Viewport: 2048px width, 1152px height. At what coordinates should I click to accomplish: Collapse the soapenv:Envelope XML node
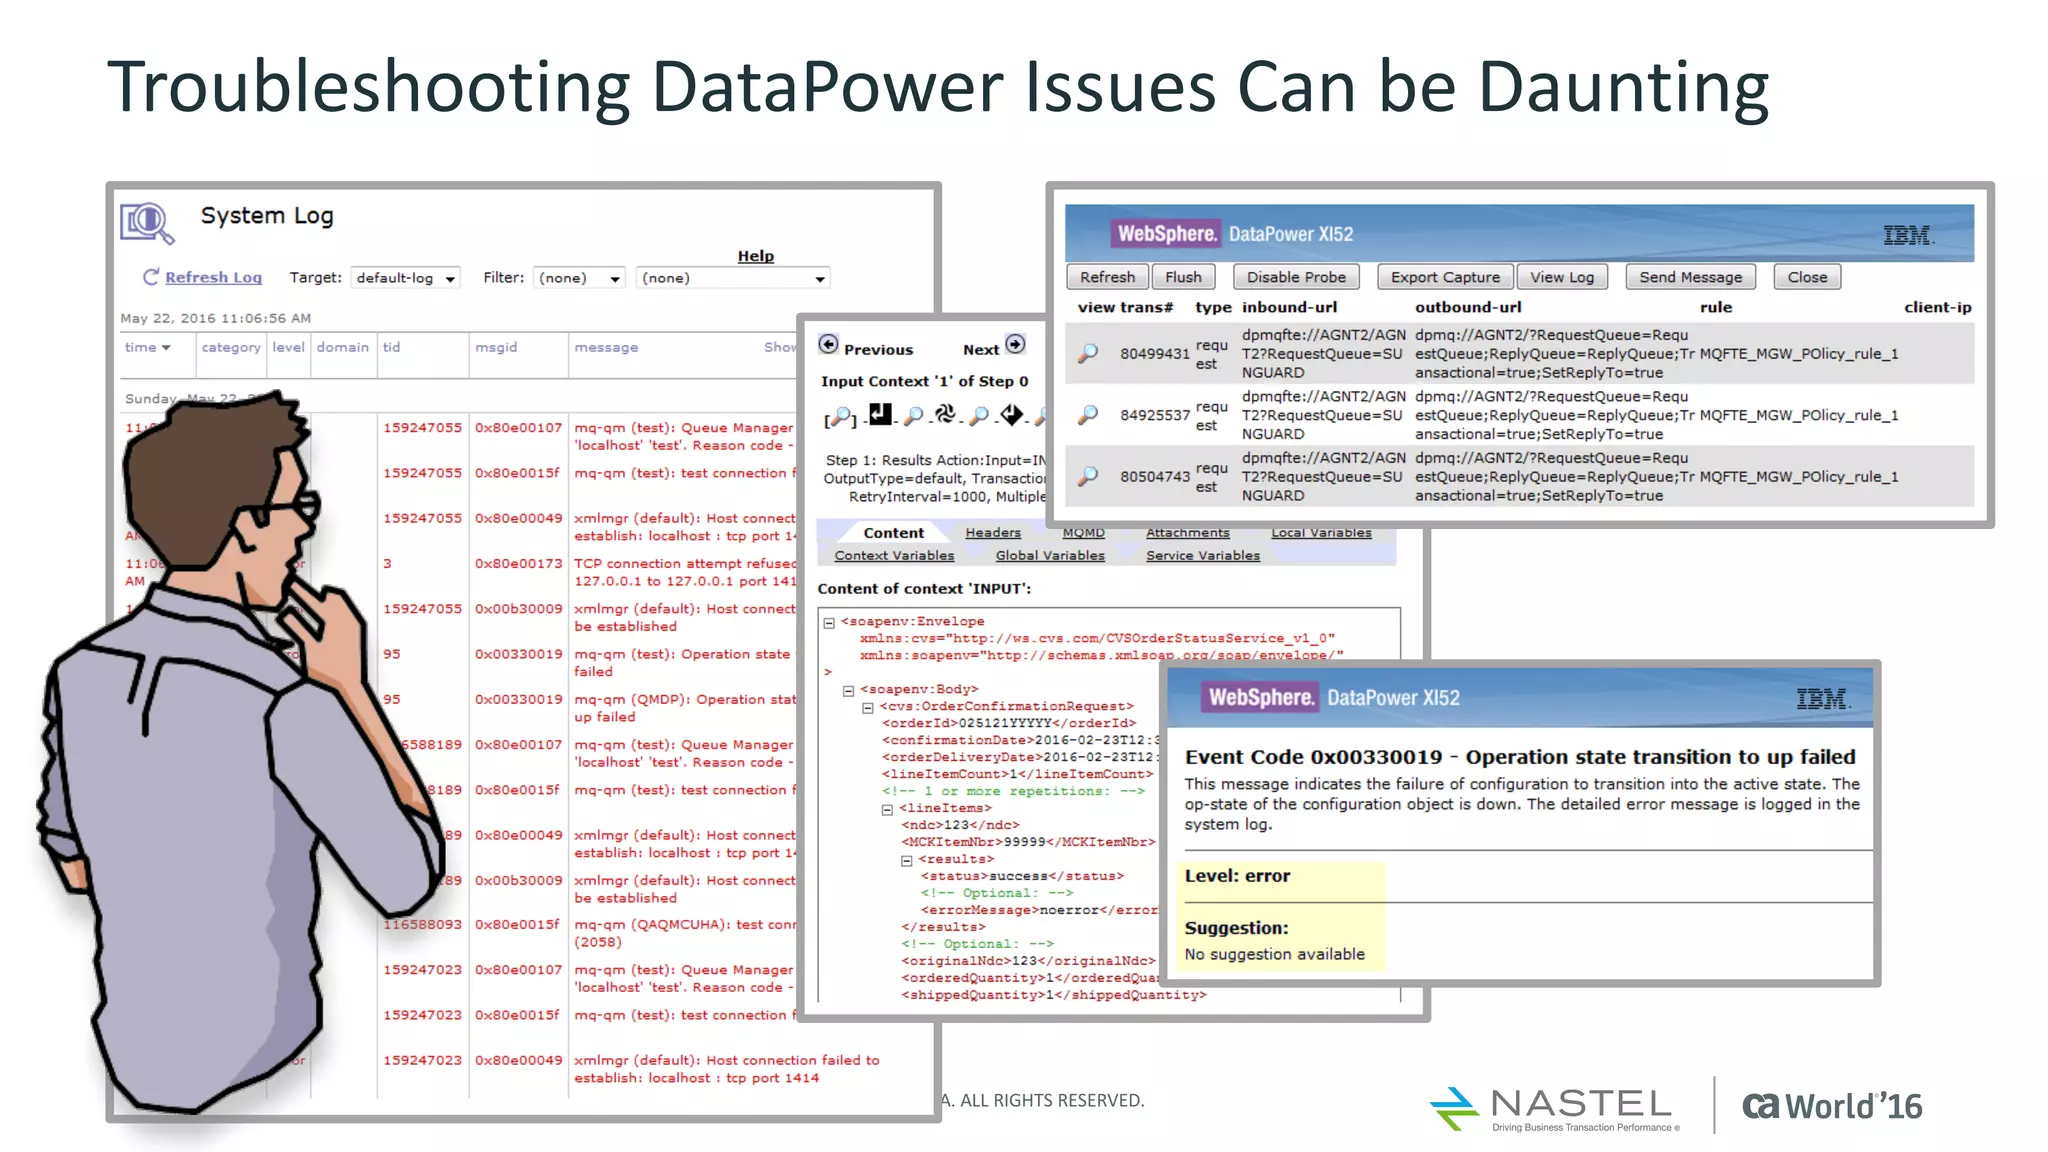[829, 623]
